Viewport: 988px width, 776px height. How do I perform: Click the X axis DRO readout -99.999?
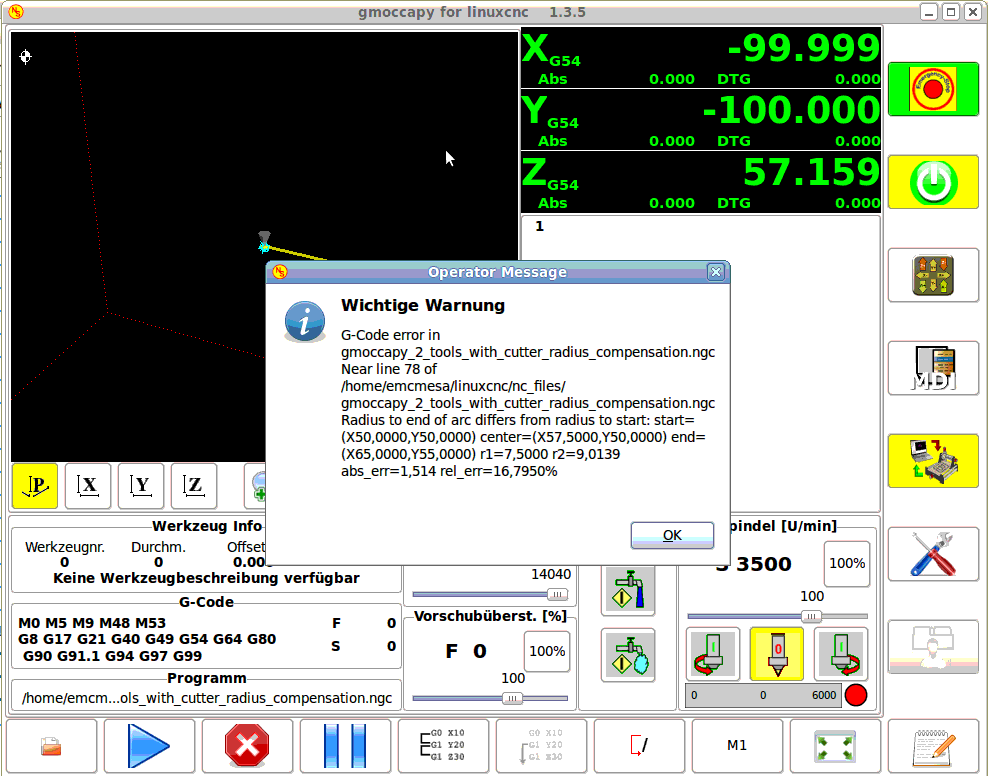[x=803, y=48]
